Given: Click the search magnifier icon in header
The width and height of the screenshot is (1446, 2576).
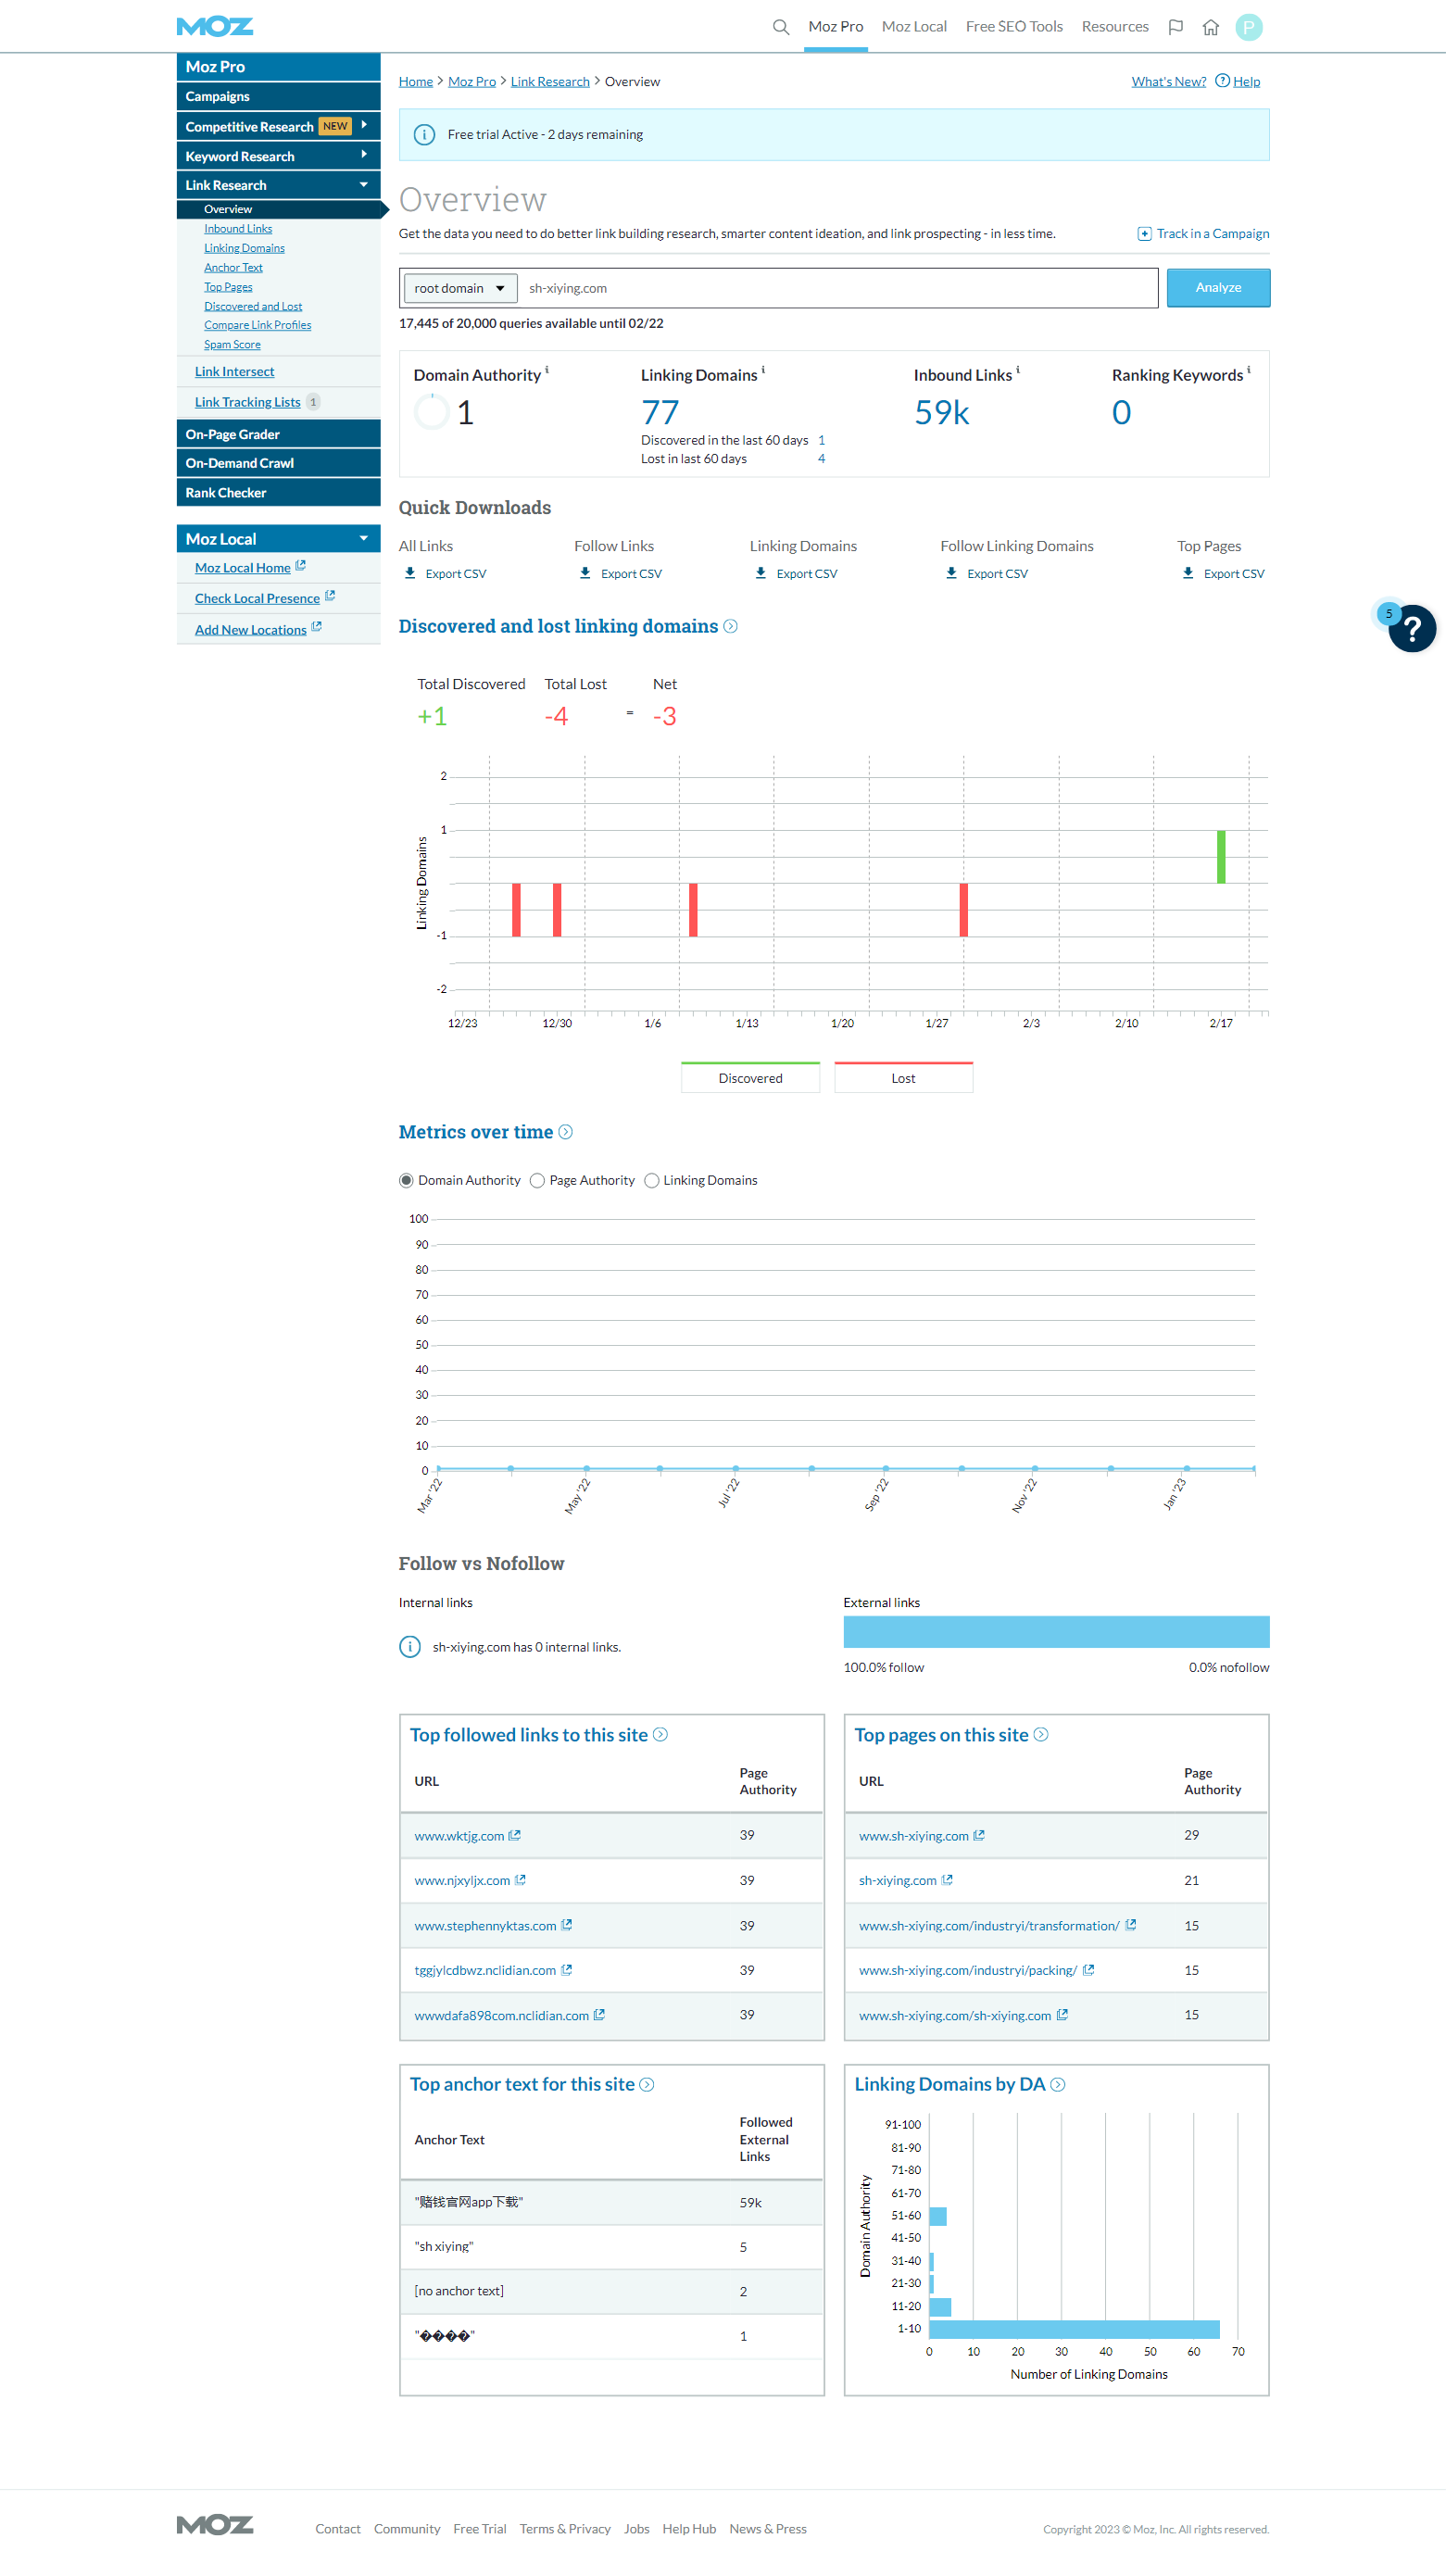Looking at the screenshot, I should pos(781,27).
